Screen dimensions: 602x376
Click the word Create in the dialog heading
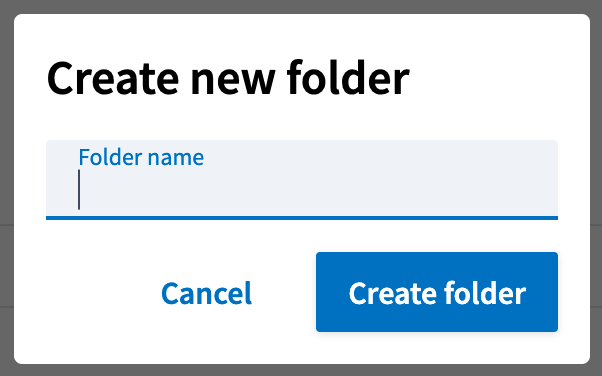(x=113, y=79)
